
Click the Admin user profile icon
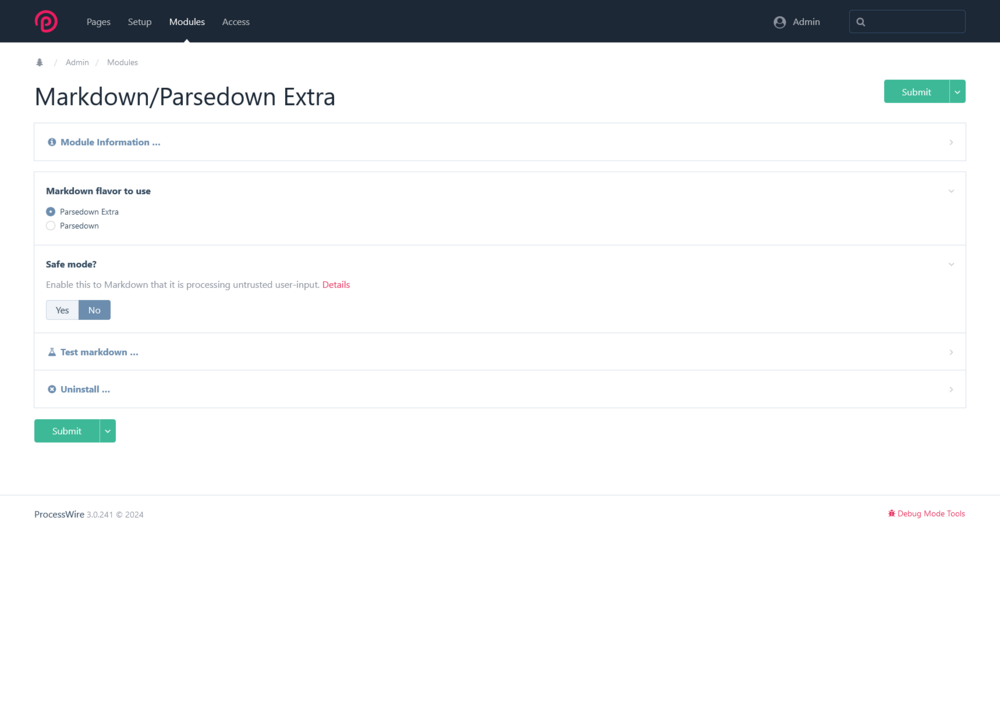coord(779,22)
